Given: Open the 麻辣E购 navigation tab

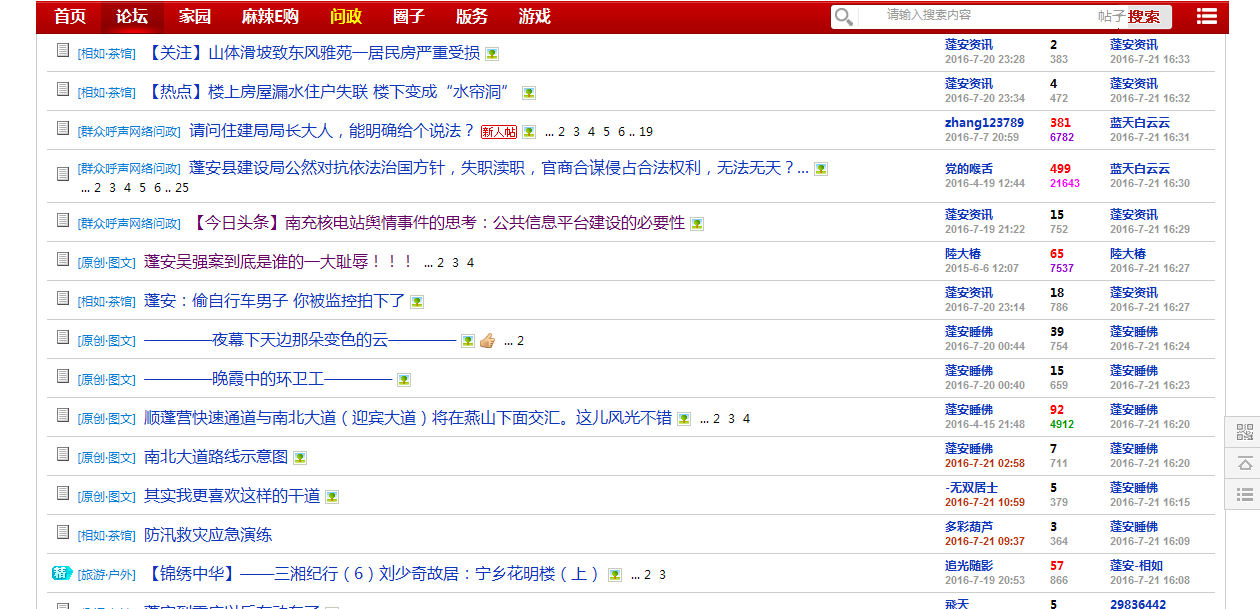Looking at the screenshot, I should [270, 17].
